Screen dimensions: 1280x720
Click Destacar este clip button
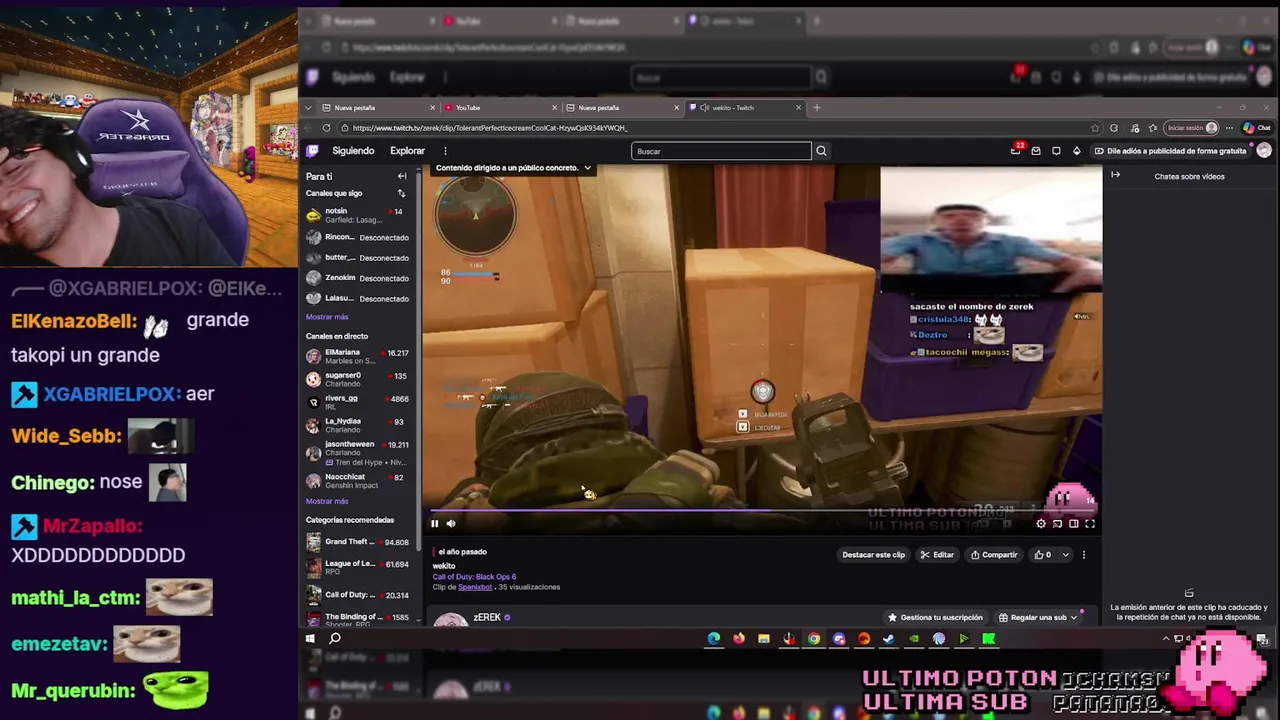(873, 555)
